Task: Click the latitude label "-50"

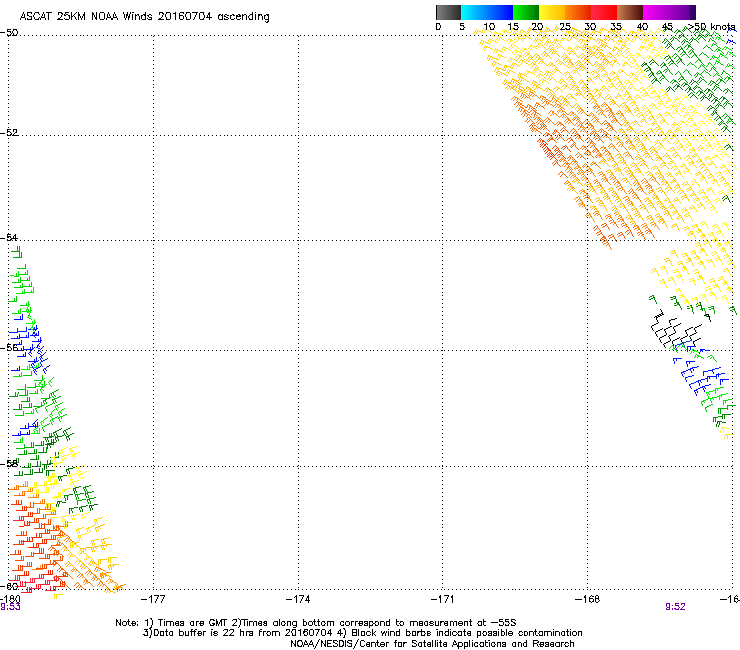Action: point(9,33)
